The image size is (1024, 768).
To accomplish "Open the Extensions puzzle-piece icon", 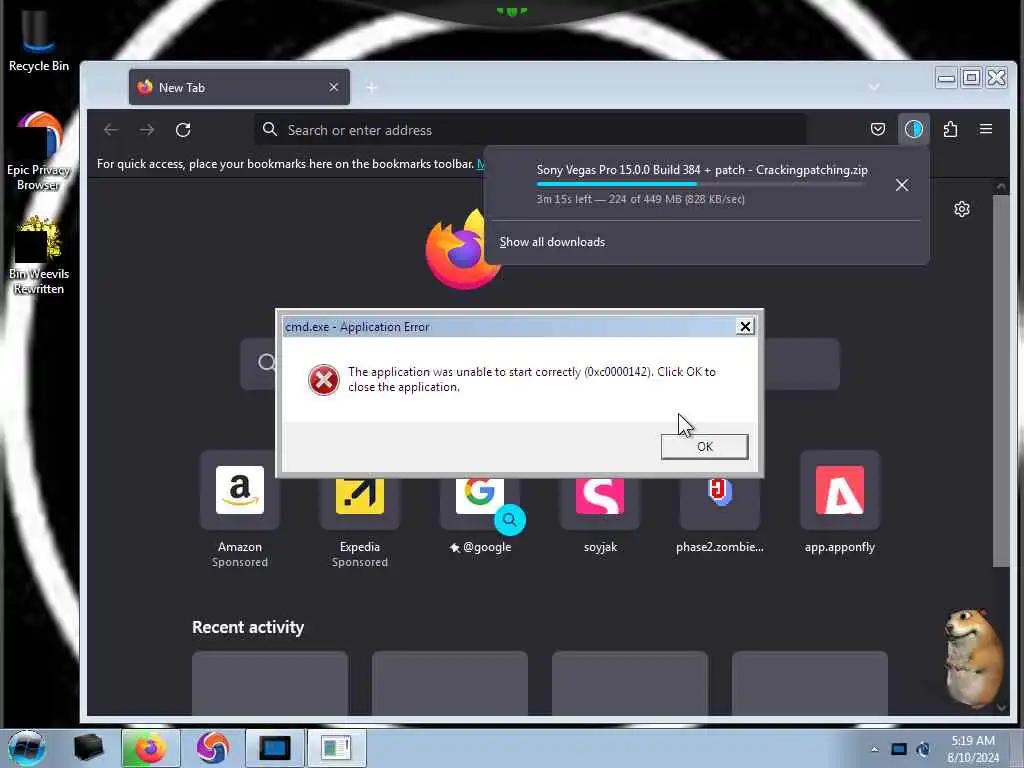I will click(x=950, y=129).
